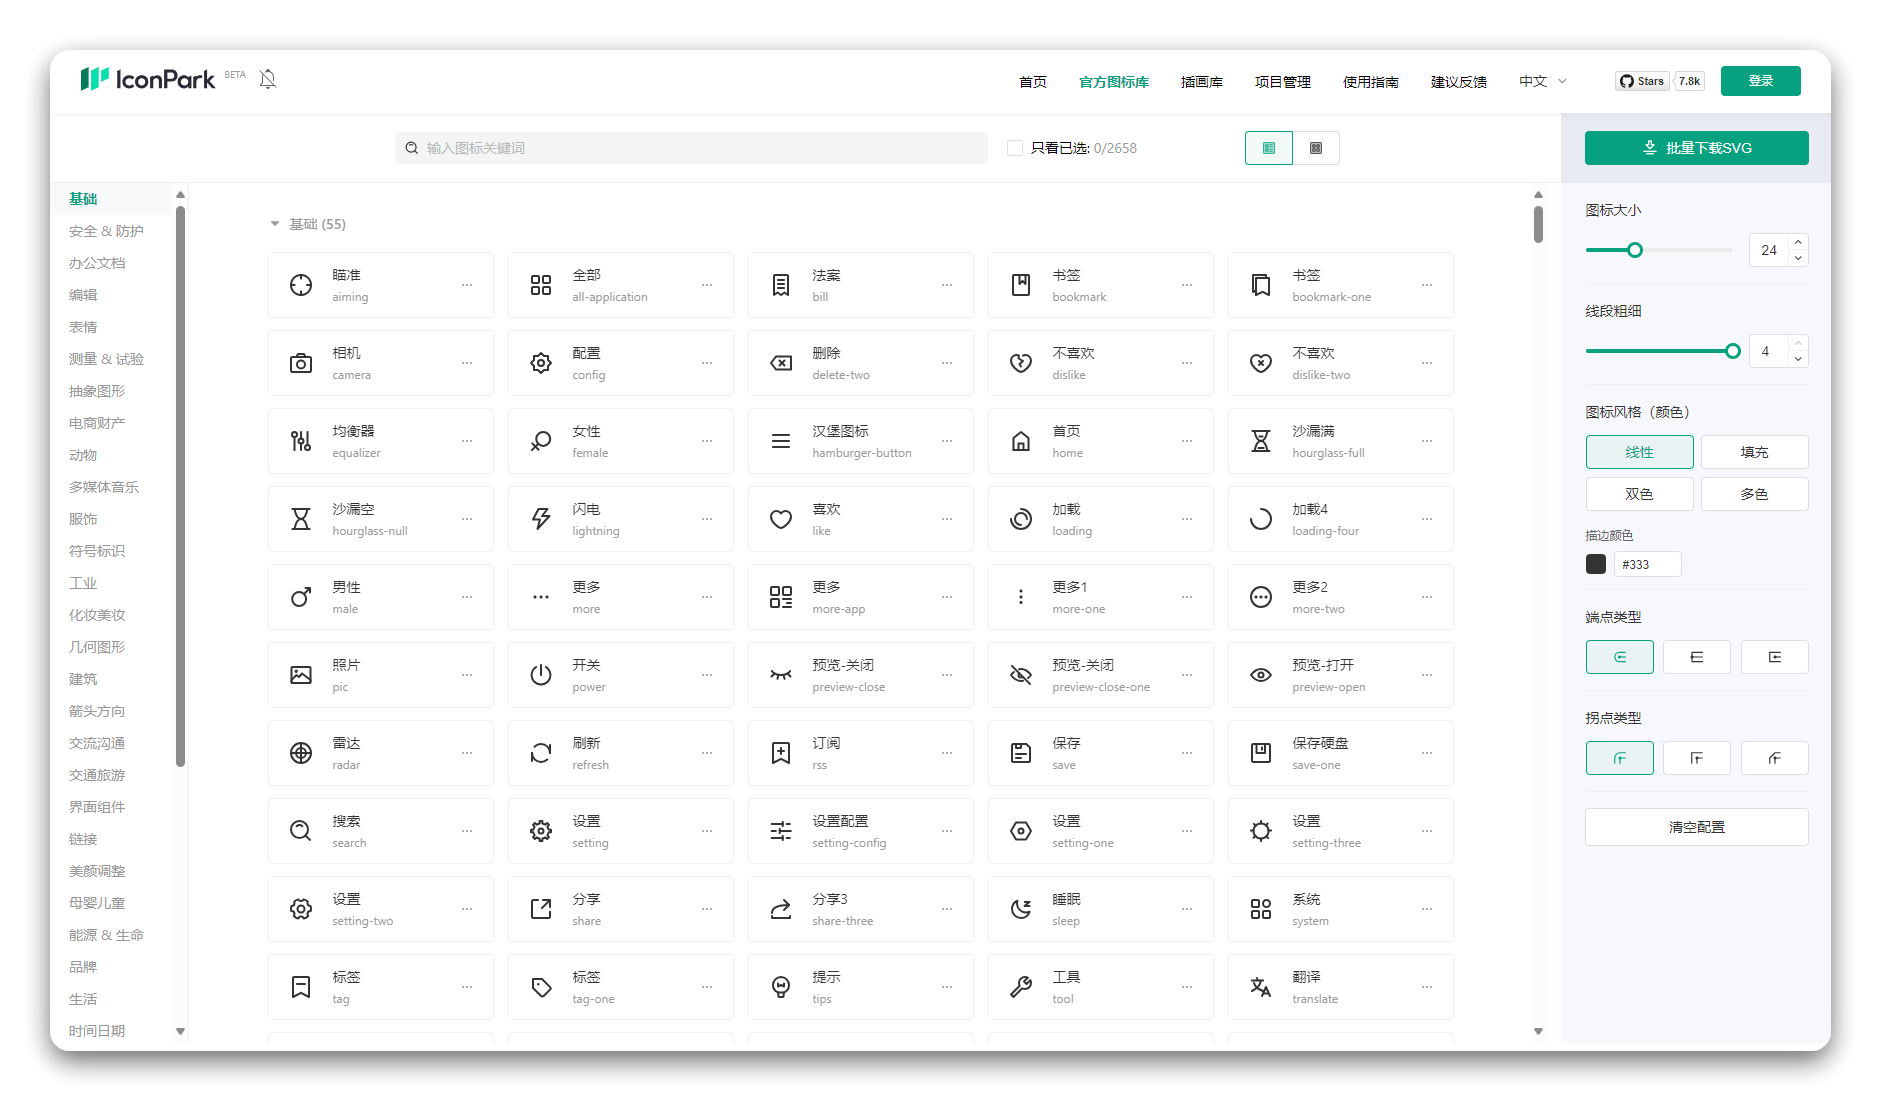The image size is (1881, 1101).
Task: Click the 清空配置 button
Action: pos(1696,826)
